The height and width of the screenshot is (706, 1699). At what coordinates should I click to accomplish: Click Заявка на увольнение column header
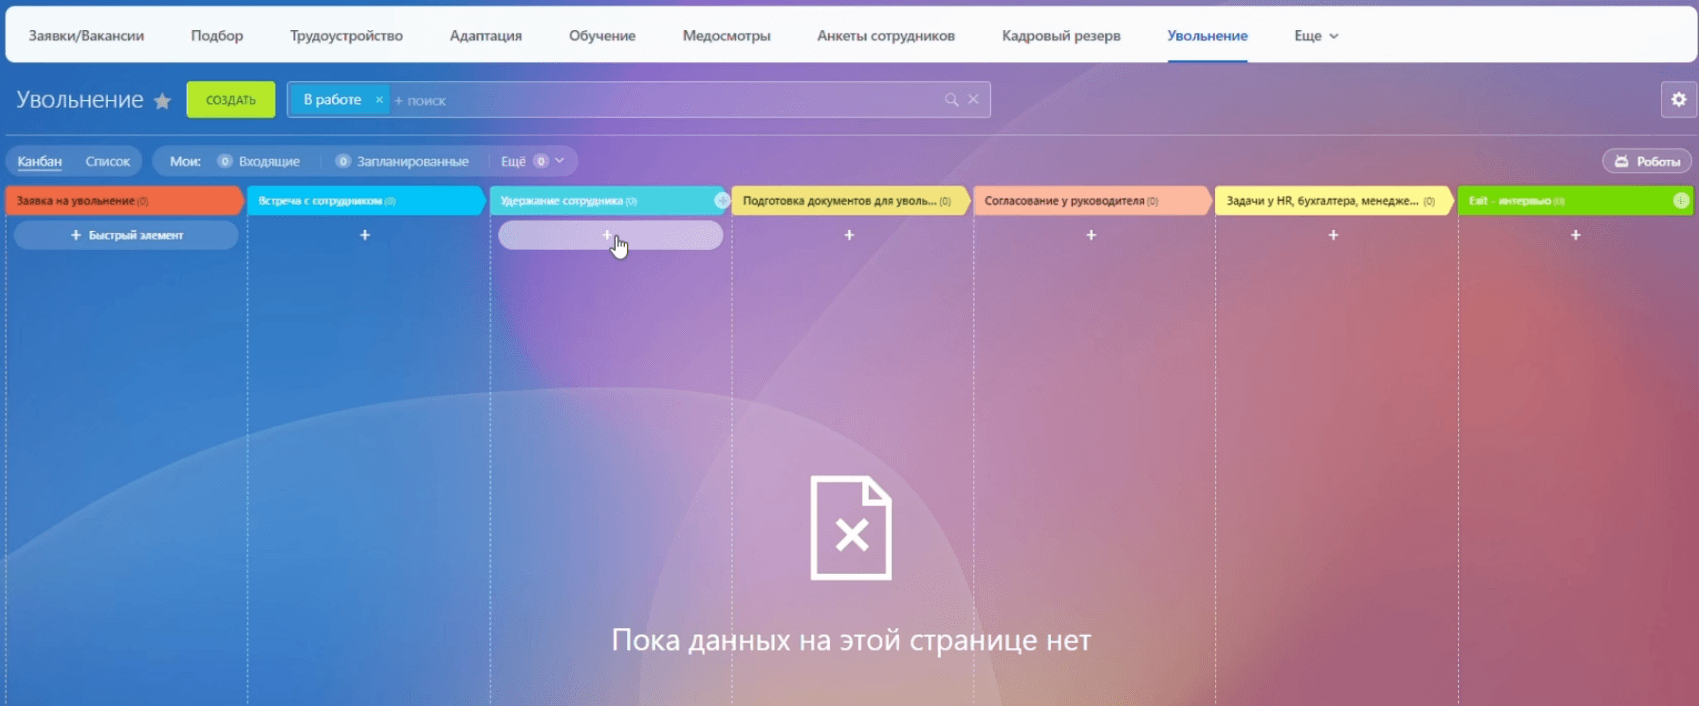(124, 201)
